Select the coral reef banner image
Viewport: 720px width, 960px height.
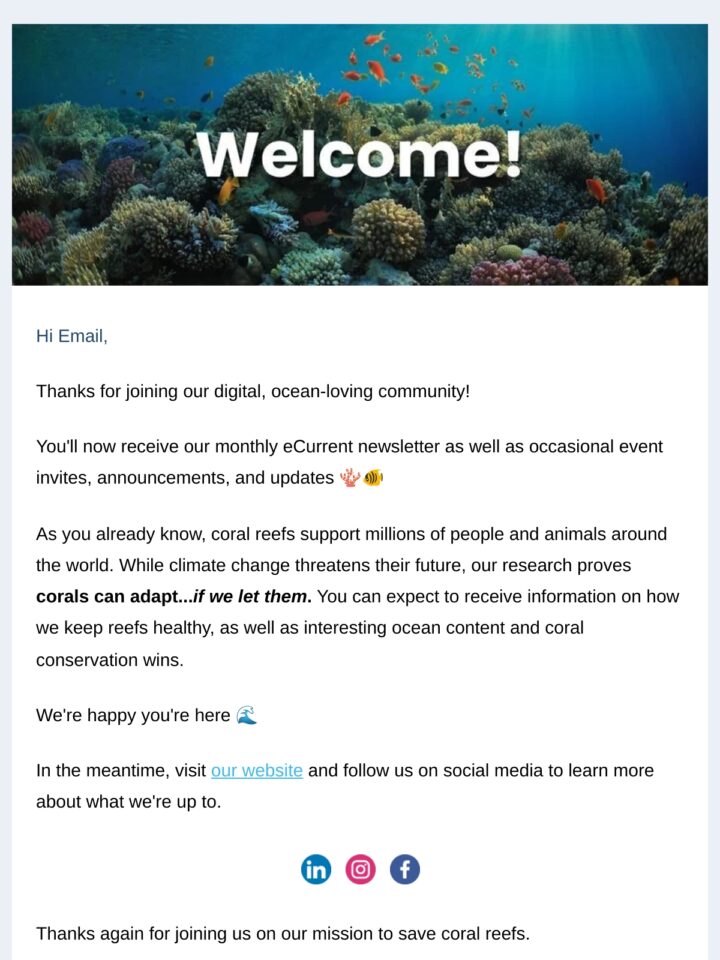(x=360, y=155)
